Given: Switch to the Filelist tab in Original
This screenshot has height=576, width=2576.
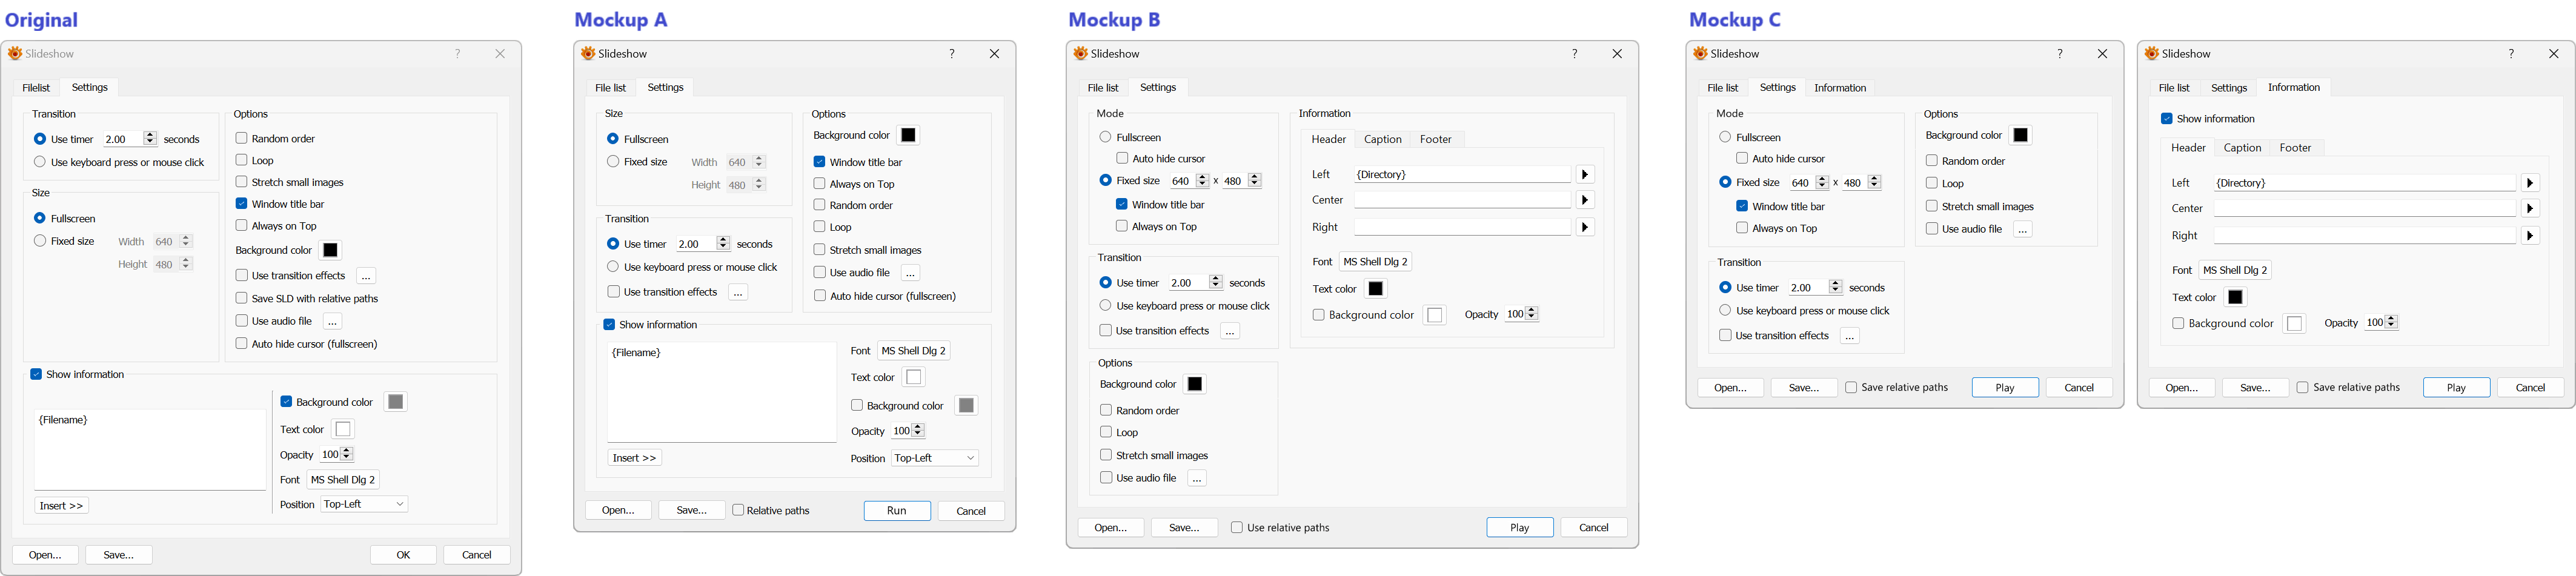Looking at the screenshot, I should [x=36, y=88].
